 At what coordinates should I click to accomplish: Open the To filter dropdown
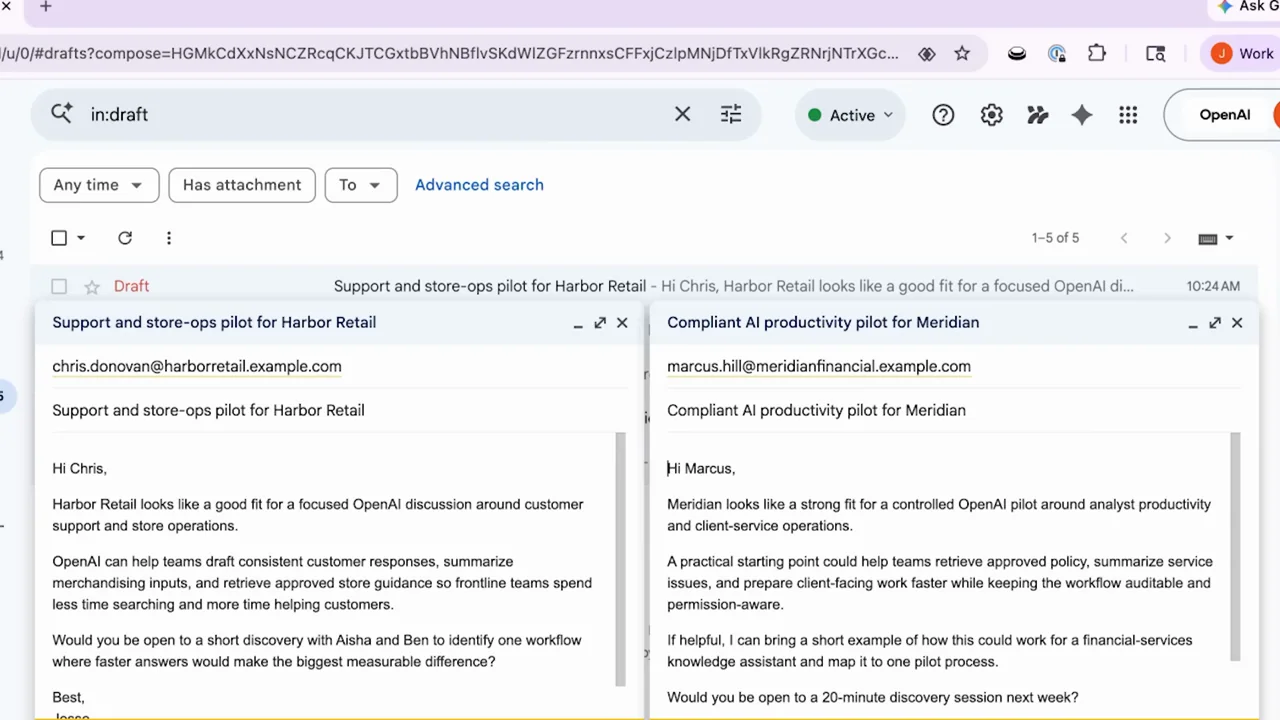(x=361, y=185)
